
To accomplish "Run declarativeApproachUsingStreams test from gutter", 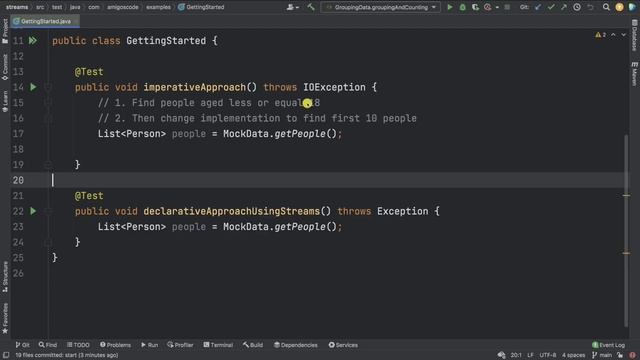I will [x=33, y=211].
